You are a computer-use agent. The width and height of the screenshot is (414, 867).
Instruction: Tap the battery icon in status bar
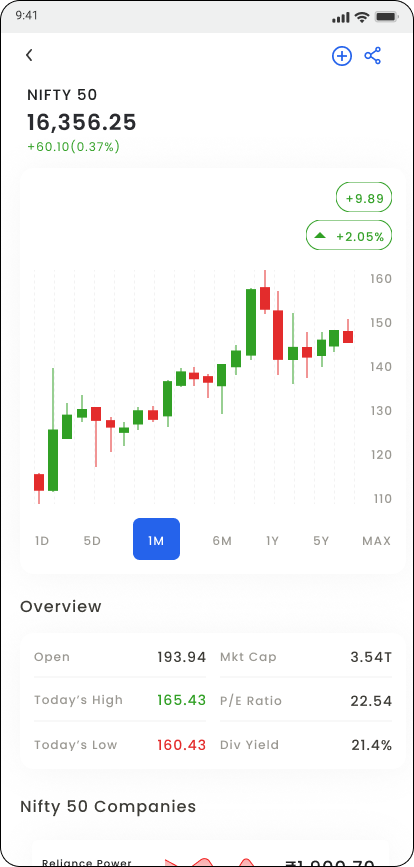tap(385, 17)
